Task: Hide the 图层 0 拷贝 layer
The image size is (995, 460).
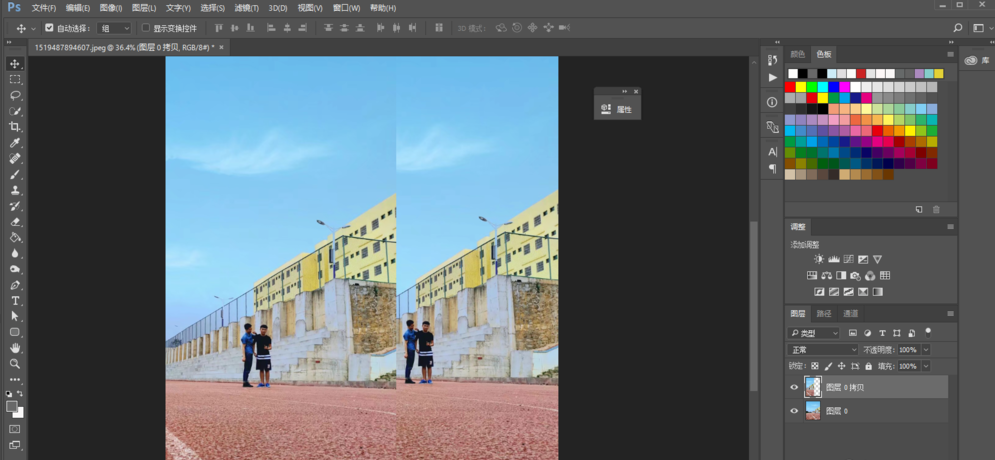Action: (x=794, y=387)
